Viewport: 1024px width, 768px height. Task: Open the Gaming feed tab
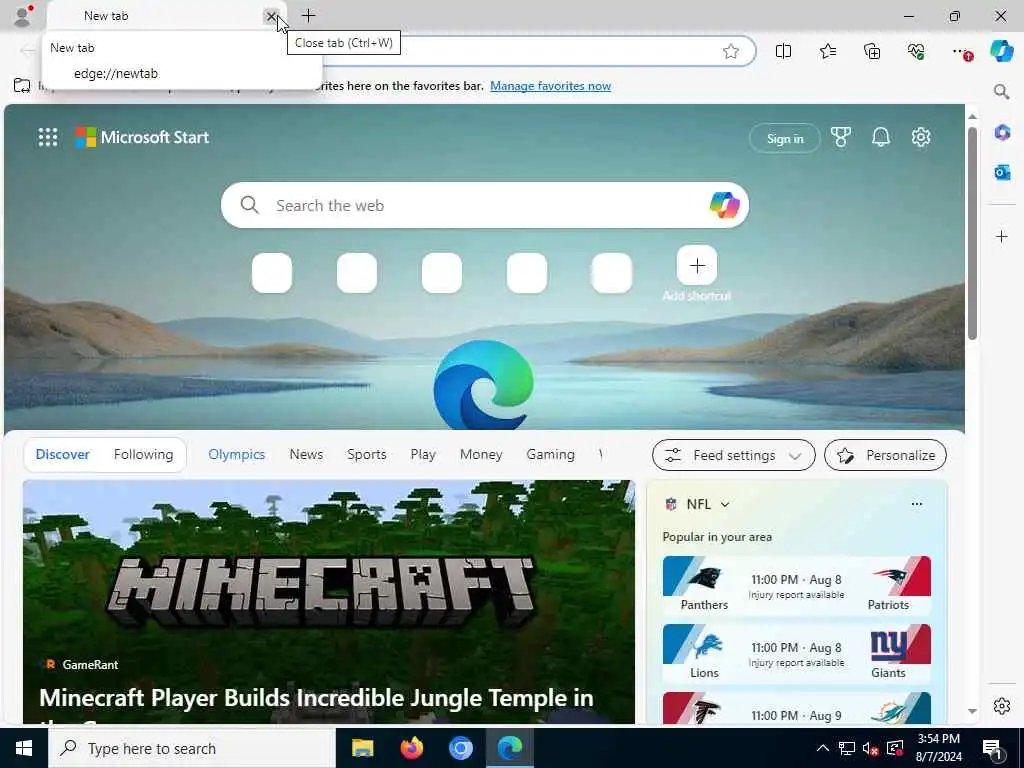[x=551, y=455]
